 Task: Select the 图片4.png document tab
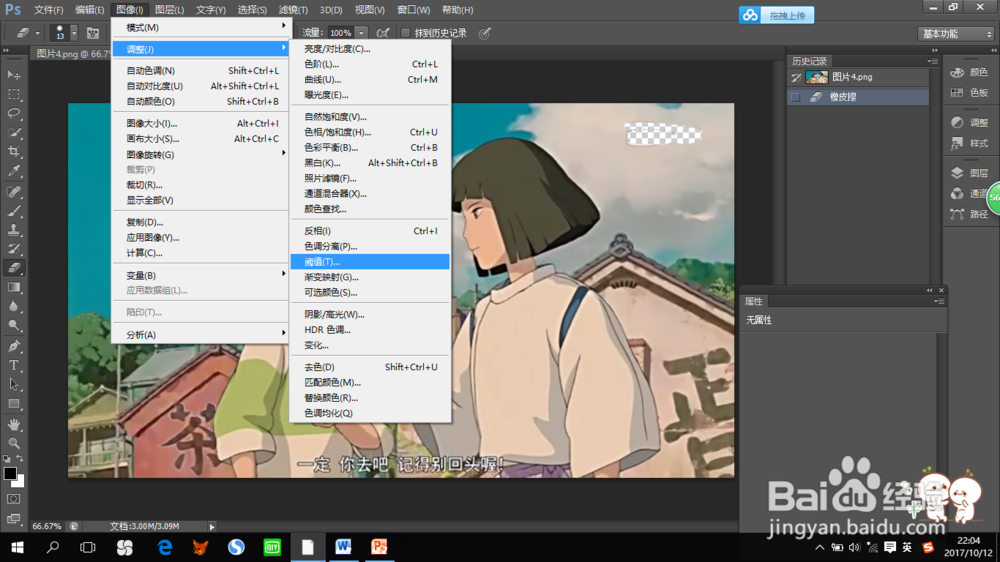(x=72, y=54)
